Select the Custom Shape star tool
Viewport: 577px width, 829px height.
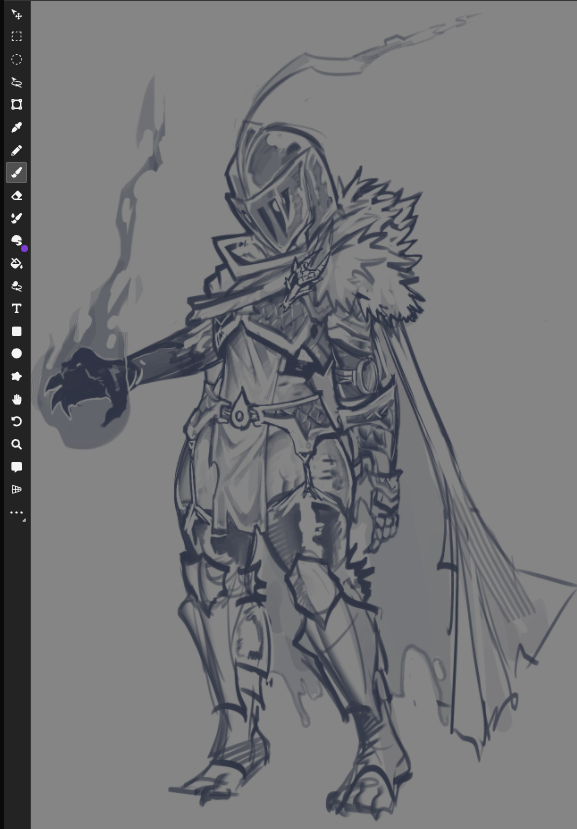coord(16,376)
